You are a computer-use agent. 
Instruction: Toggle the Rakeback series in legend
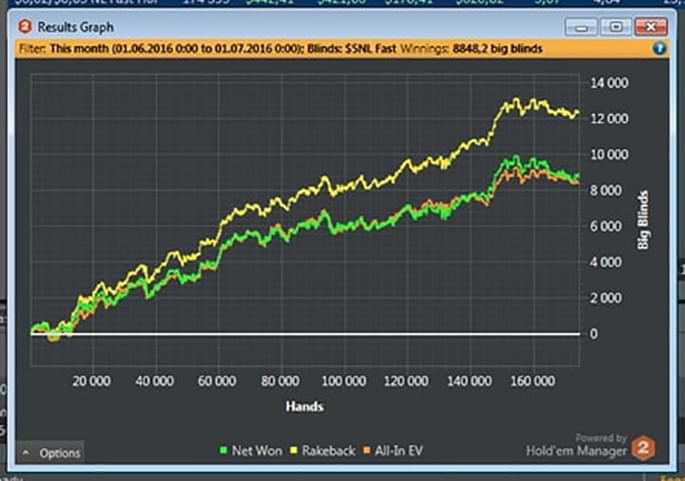tap(324, 451)
